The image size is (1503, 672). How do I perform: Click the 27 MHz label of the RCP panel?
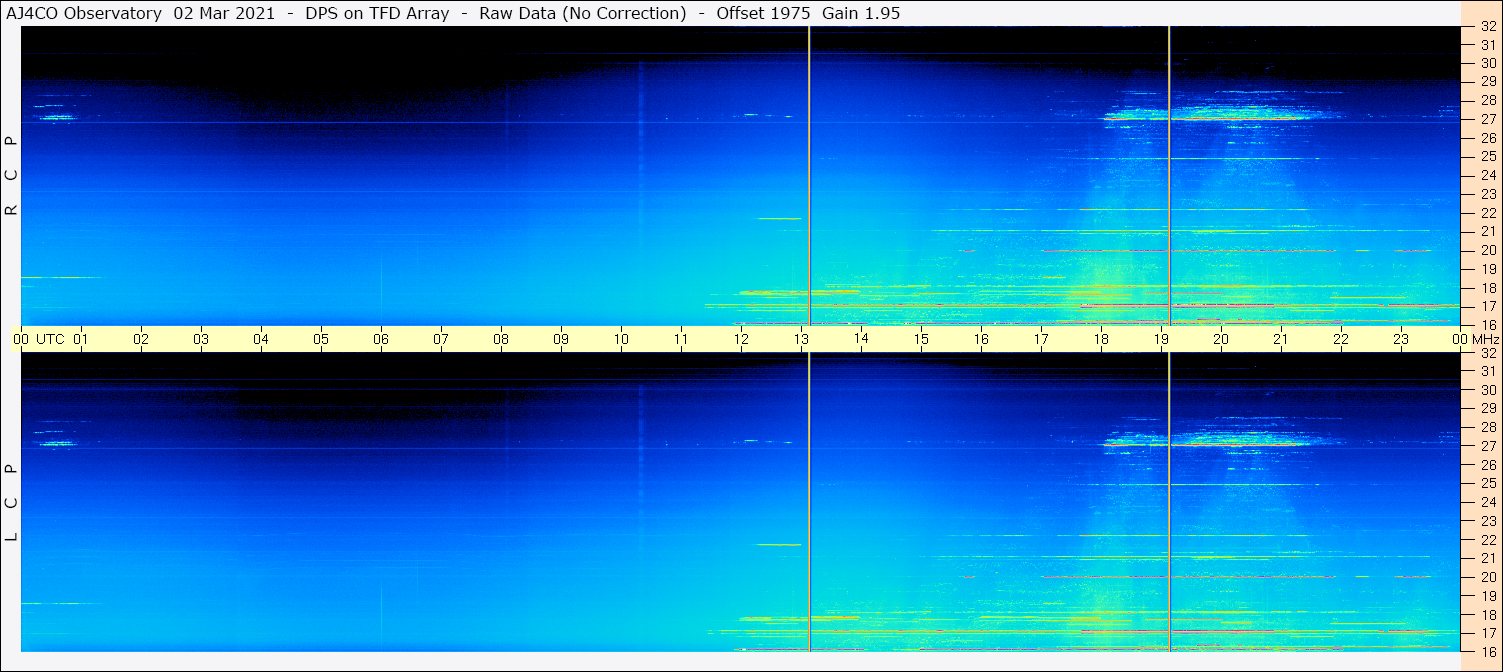(x=1488, y=119)
